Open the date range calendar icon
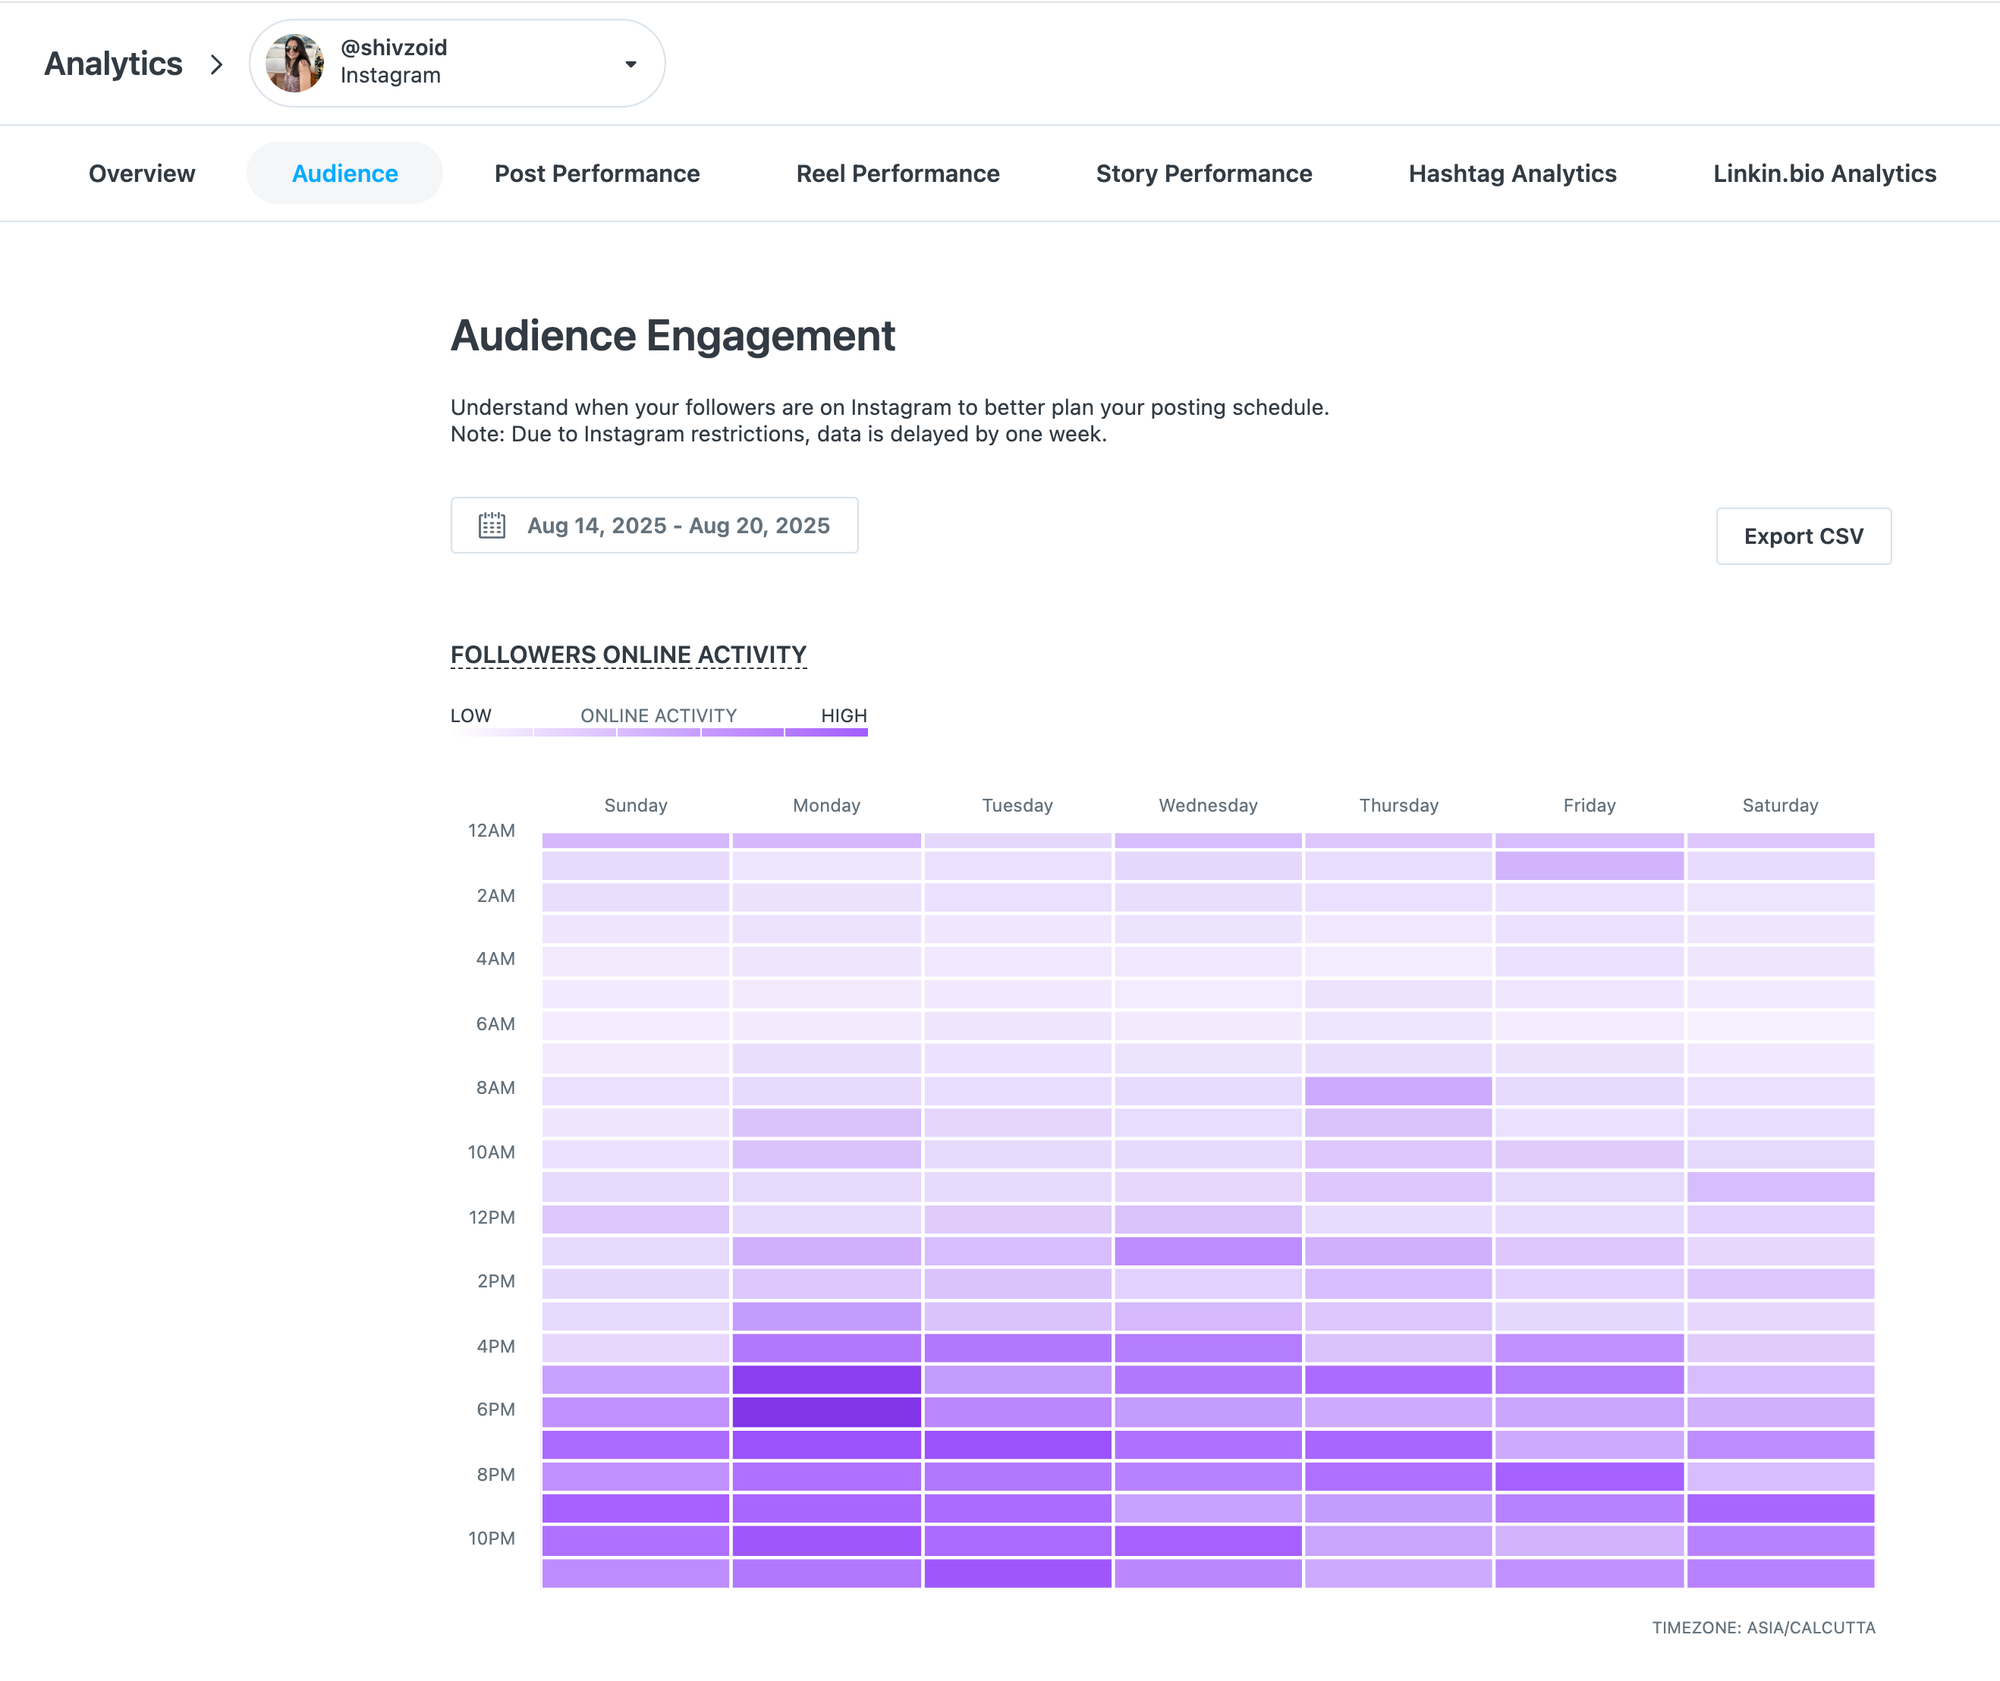The width and height of the screenshot is (2000, 1681). click(492, 525)
